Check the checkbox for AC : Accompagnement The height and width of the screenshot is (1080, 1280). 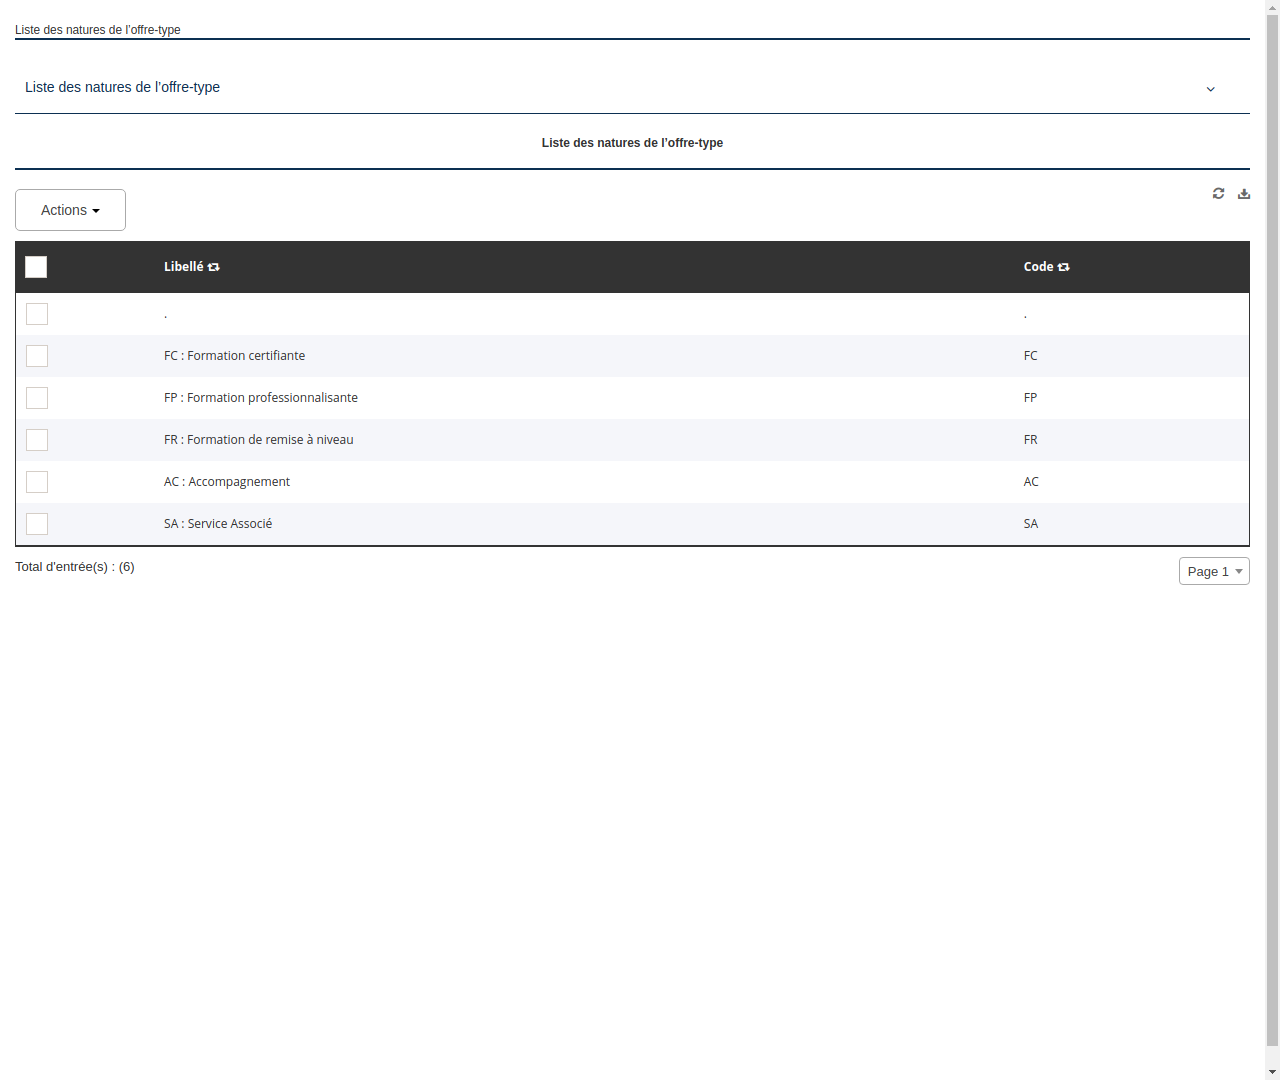tap(37, 482)
